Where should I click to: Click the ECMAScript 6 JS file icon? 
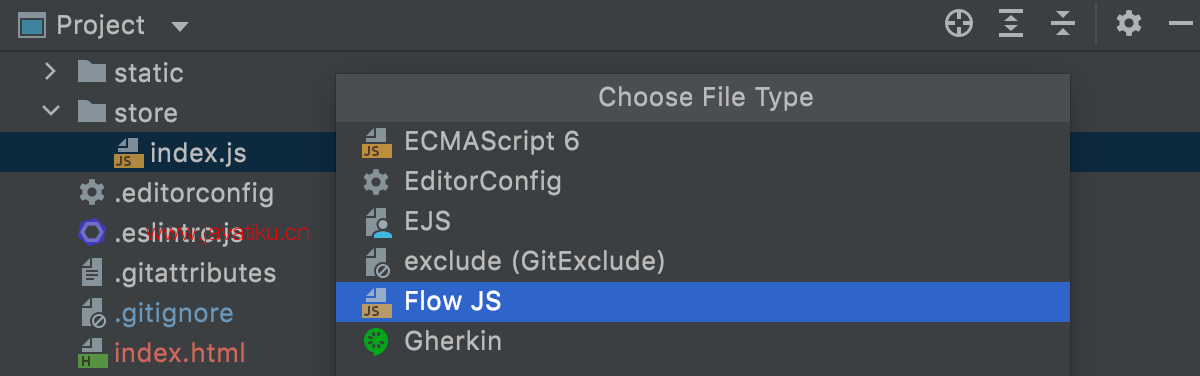(x=376, y=142)
